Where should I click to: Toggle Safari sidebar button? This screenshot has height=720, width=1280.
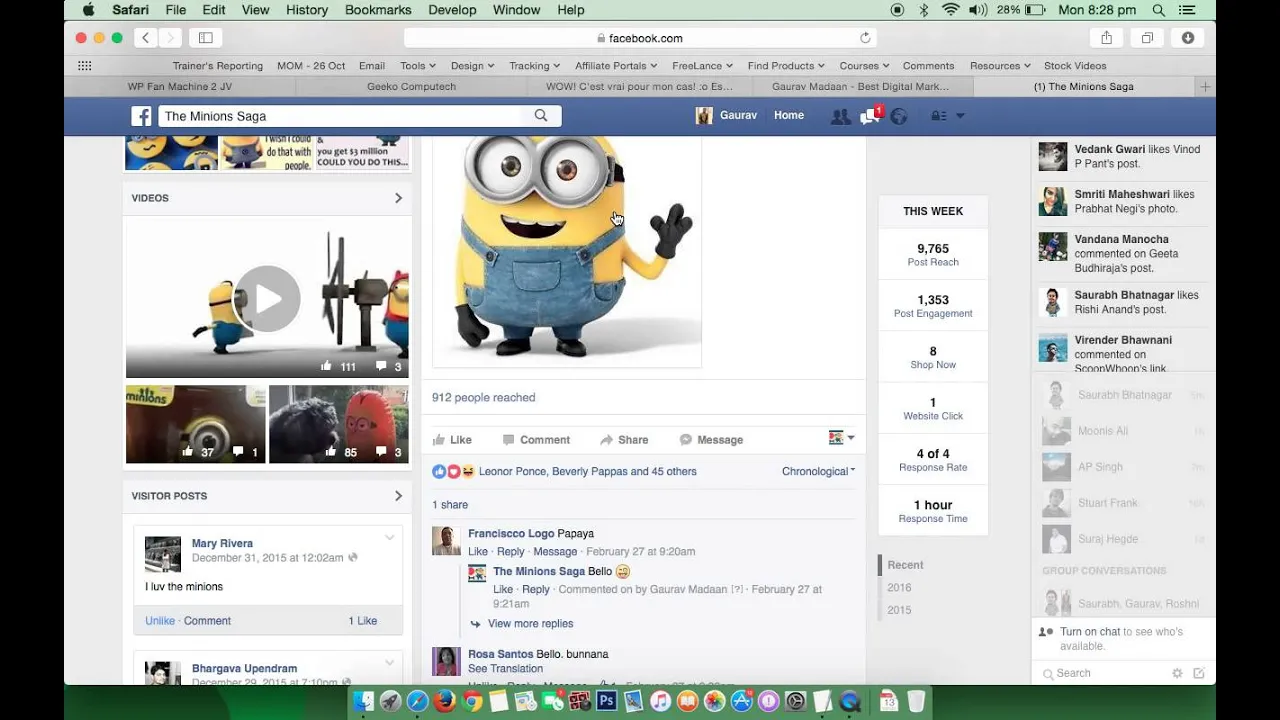click(206, 38)
